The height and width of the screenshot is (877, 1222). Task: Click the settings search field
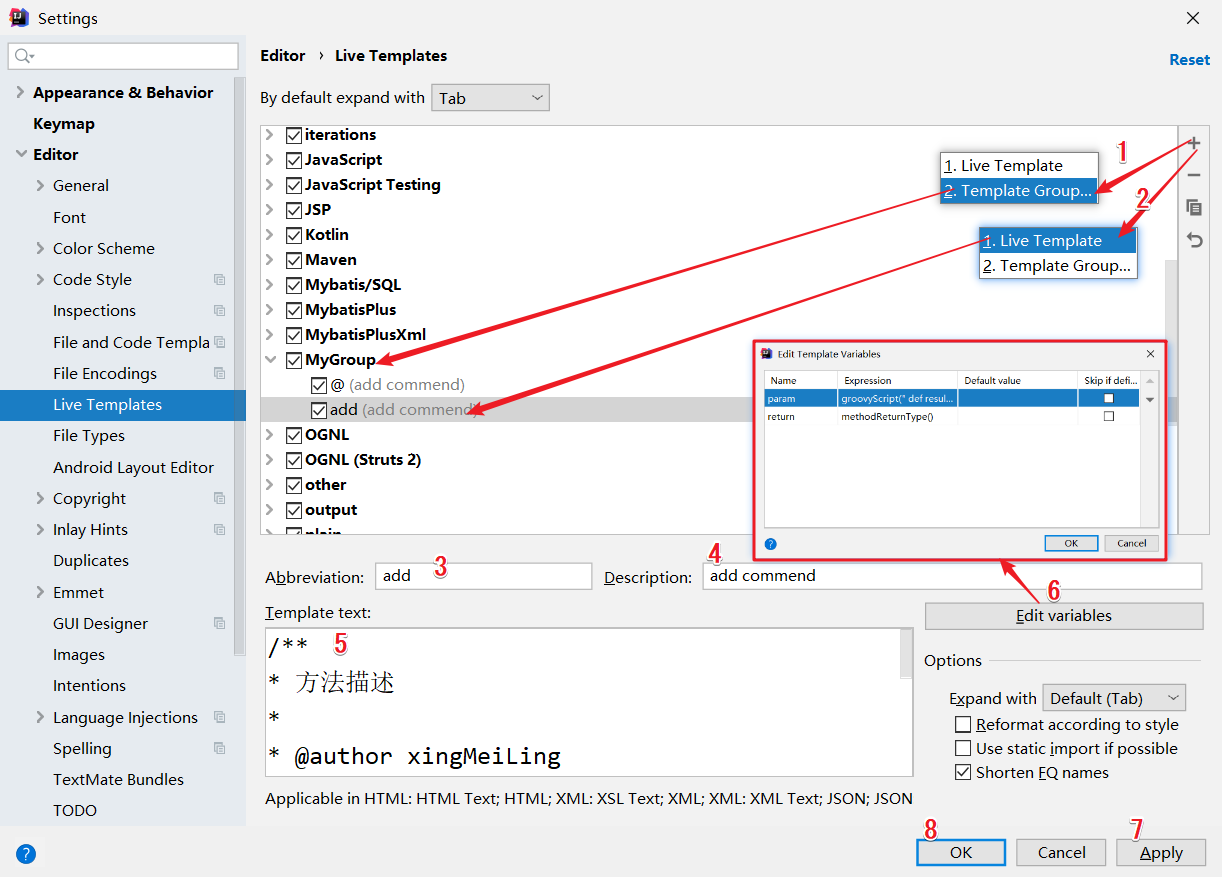point(123,56)
